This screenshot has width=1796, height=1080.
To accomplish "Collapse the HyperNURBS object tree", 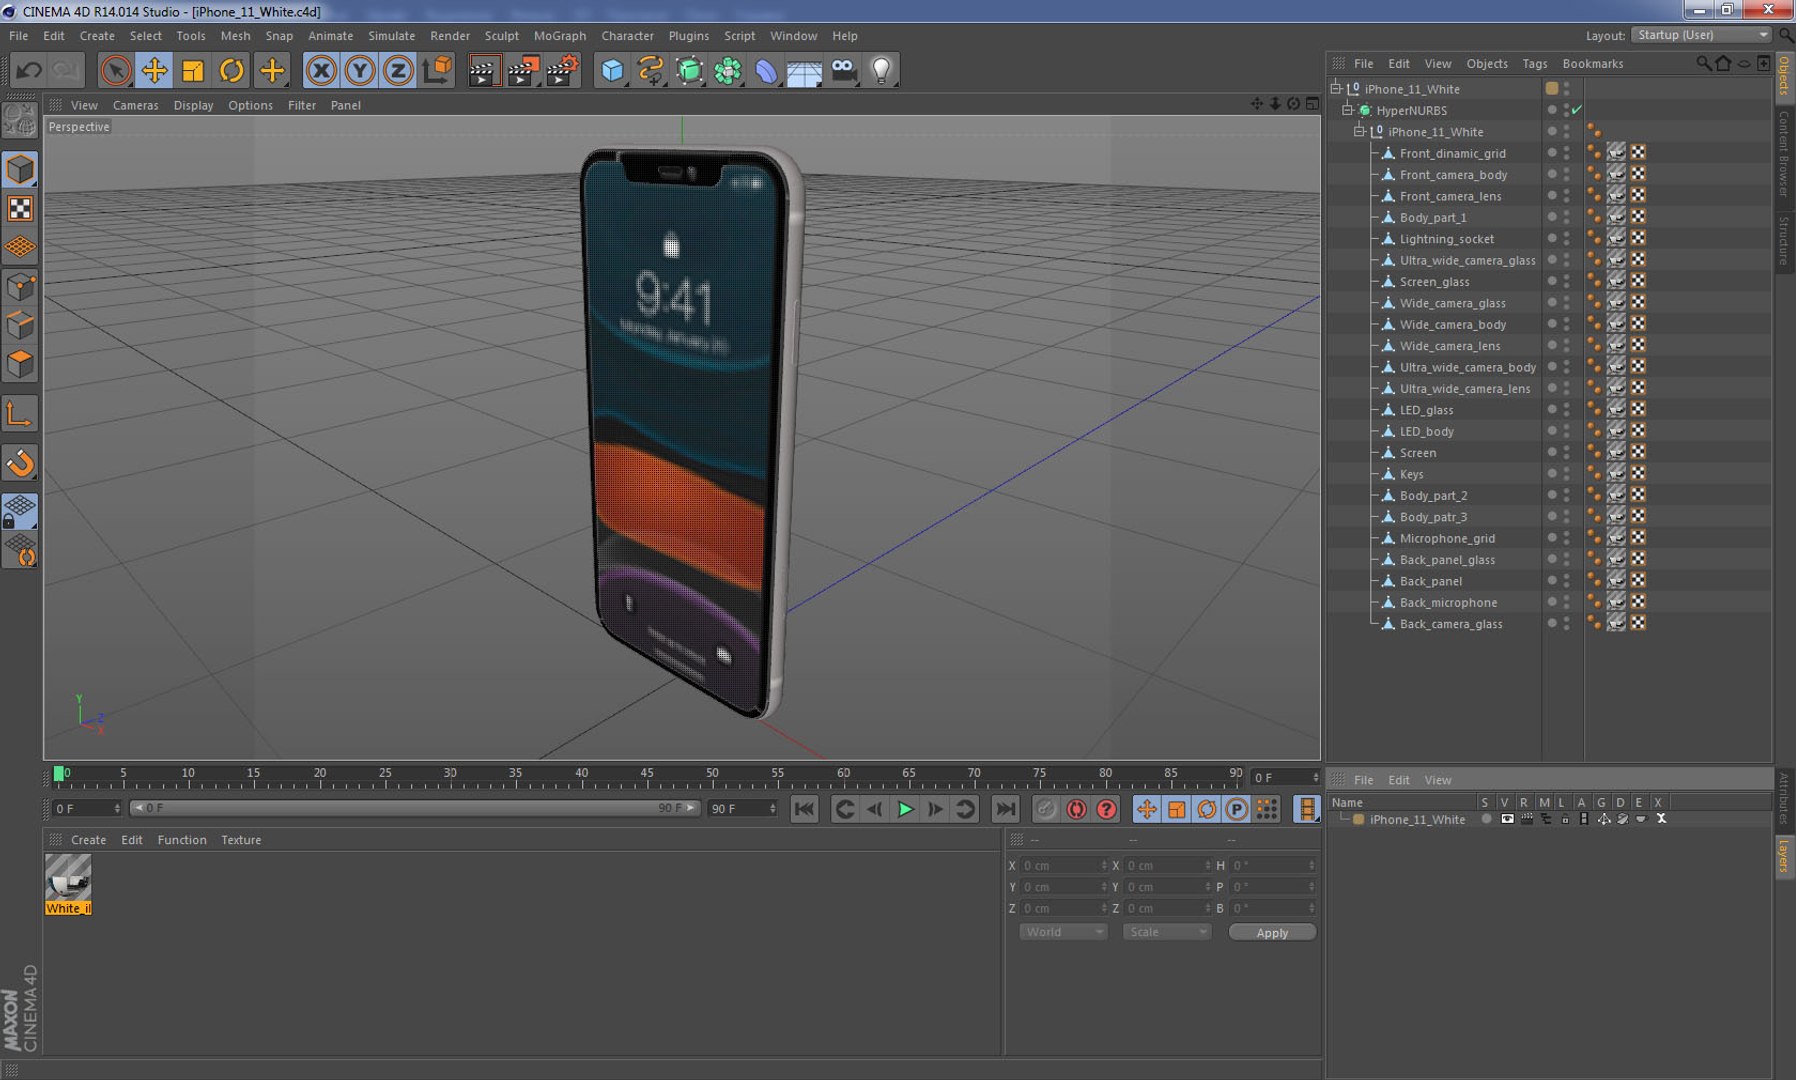I will [x=1348, y=110].
